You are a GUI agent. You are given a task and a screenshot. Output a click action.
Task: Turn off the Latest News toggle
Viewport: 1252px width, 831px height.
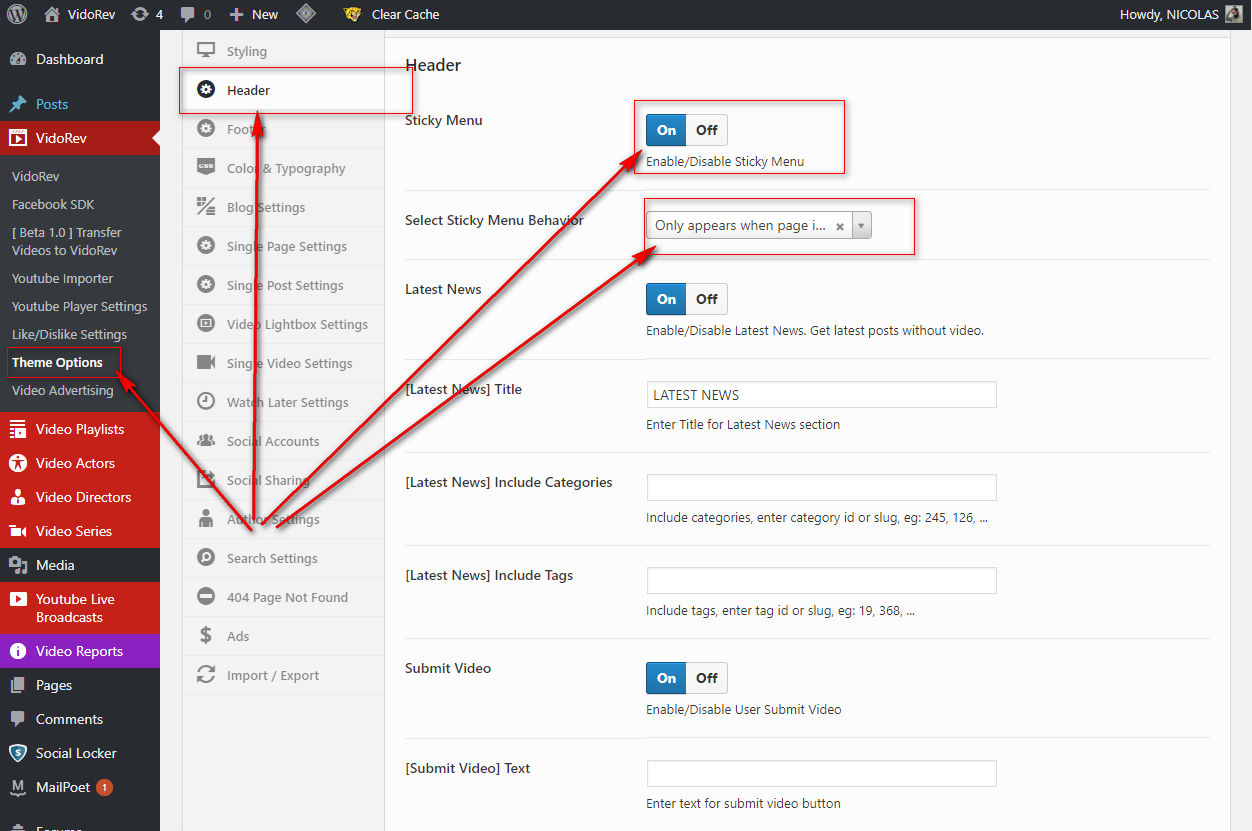[707, 299]
